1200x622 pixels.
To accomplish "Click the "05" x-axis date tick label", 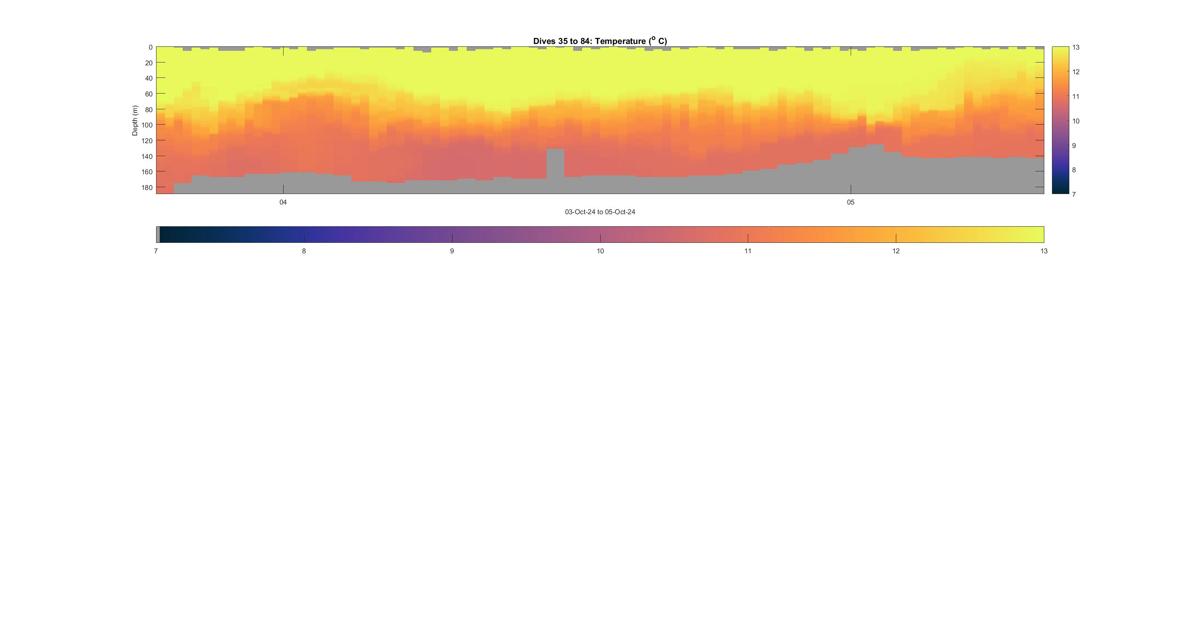I will 851,202.
